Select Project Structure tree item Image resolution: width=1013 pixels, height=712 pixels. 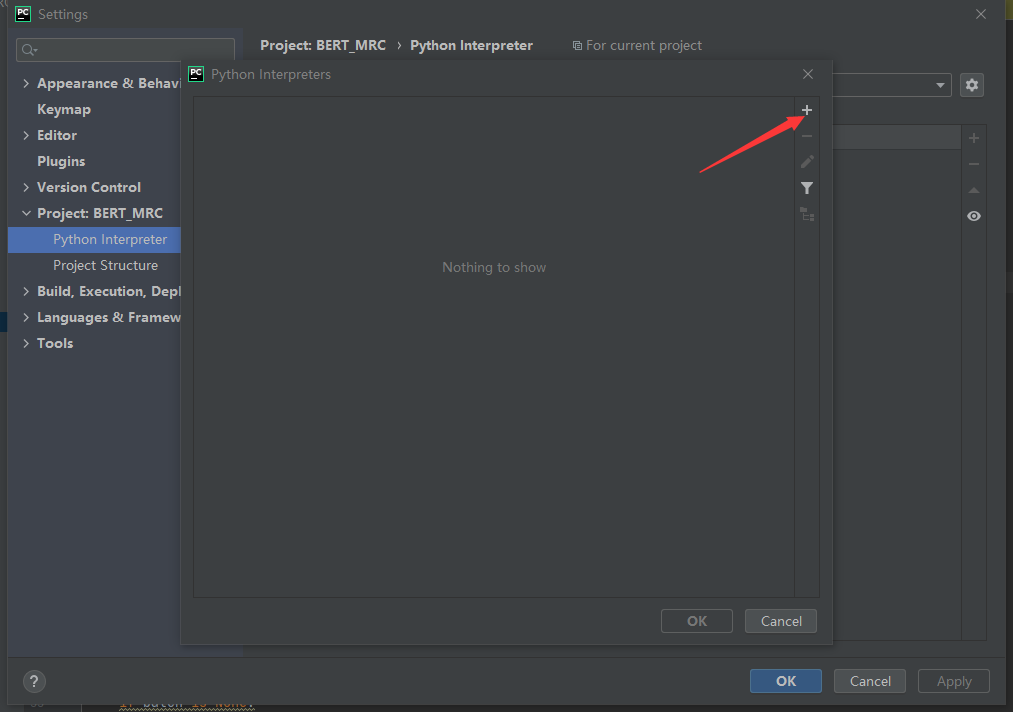pos(105,266)
